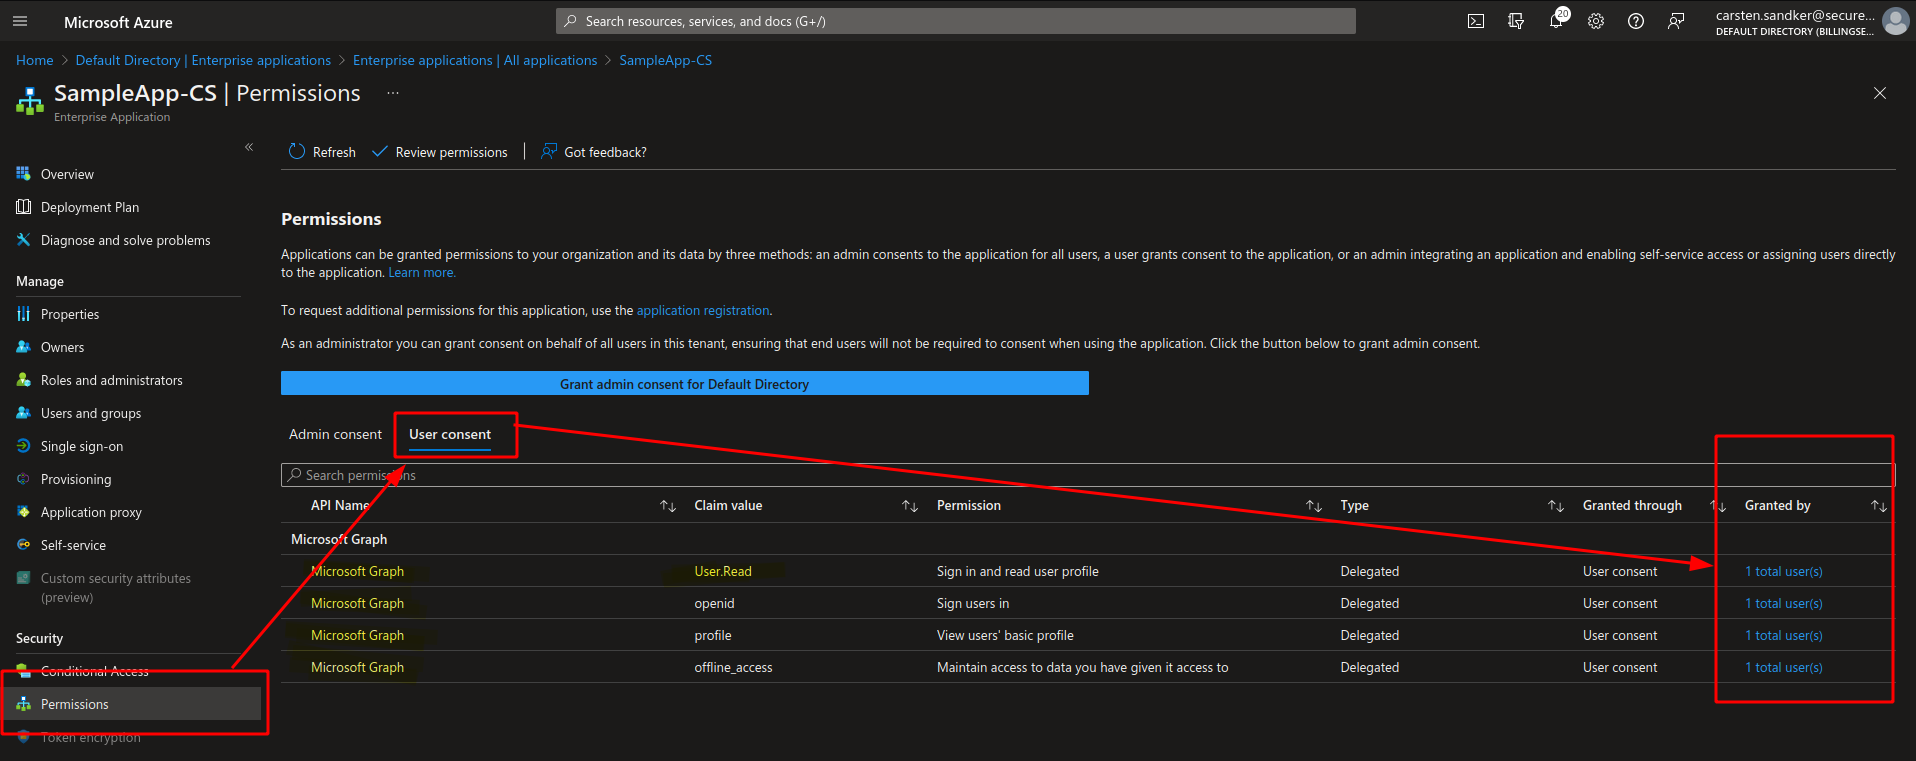
Task: Open Custom security attributes (preview)
Action: click(115, 587)
